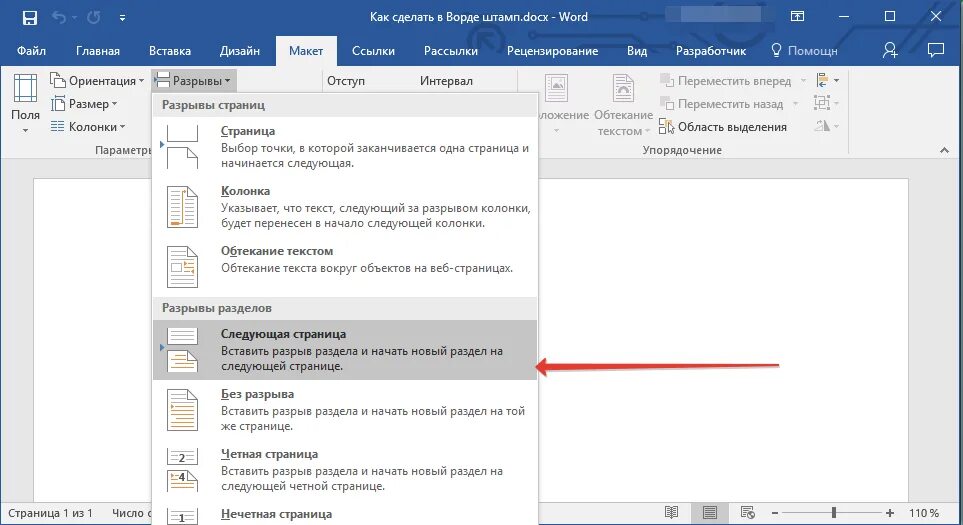Switch to the Вставка tab
This screenshot has width=963, height=525.
[x=170, y=51]
